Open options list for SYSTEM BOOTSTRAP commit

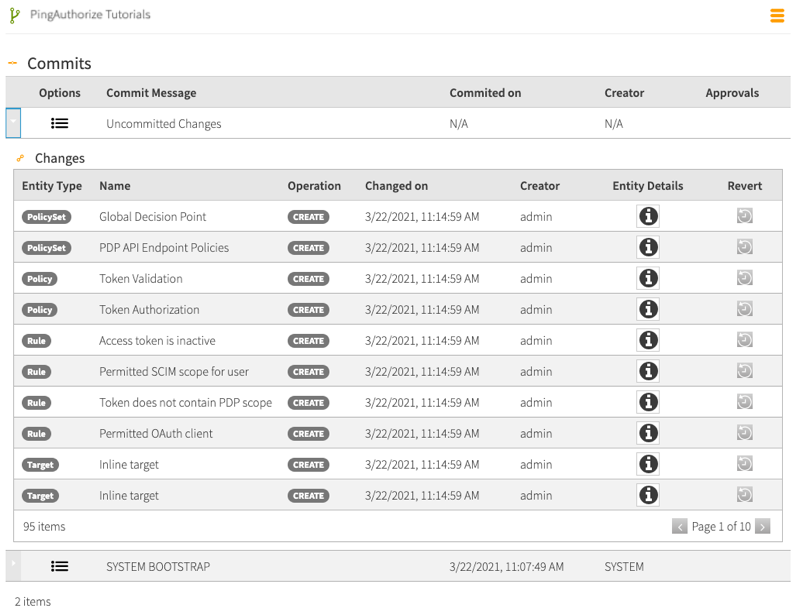click(x=60, y=566)
